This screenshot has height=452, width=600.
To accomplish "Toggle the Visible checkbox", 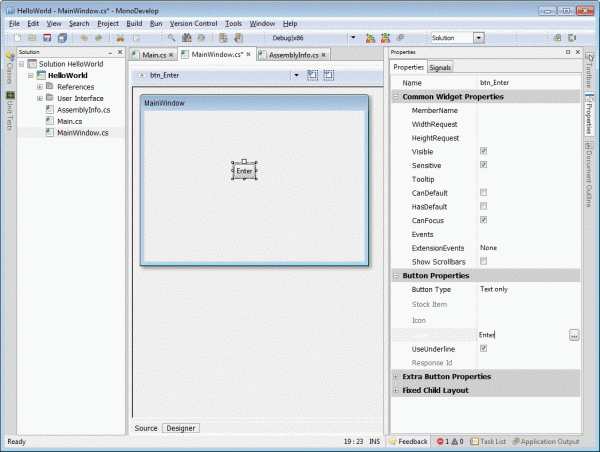I will pos(484,151).
